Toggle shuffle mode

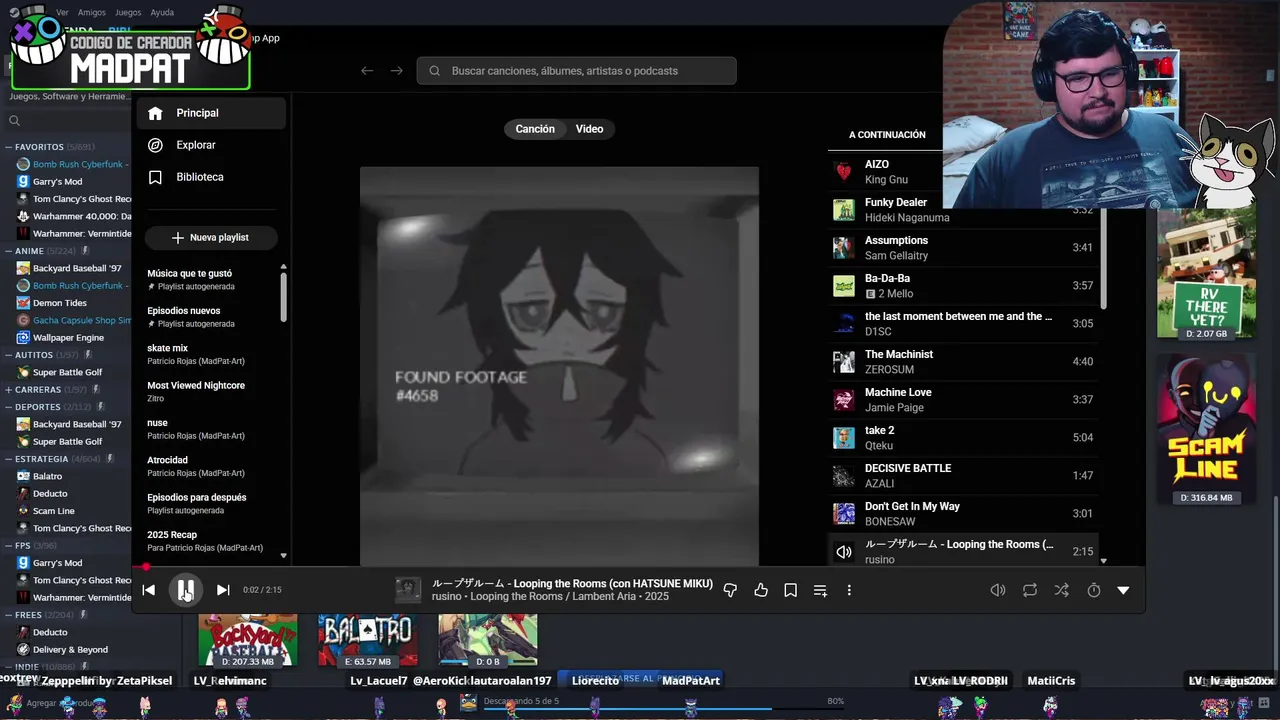click(x=1062, y=590)
